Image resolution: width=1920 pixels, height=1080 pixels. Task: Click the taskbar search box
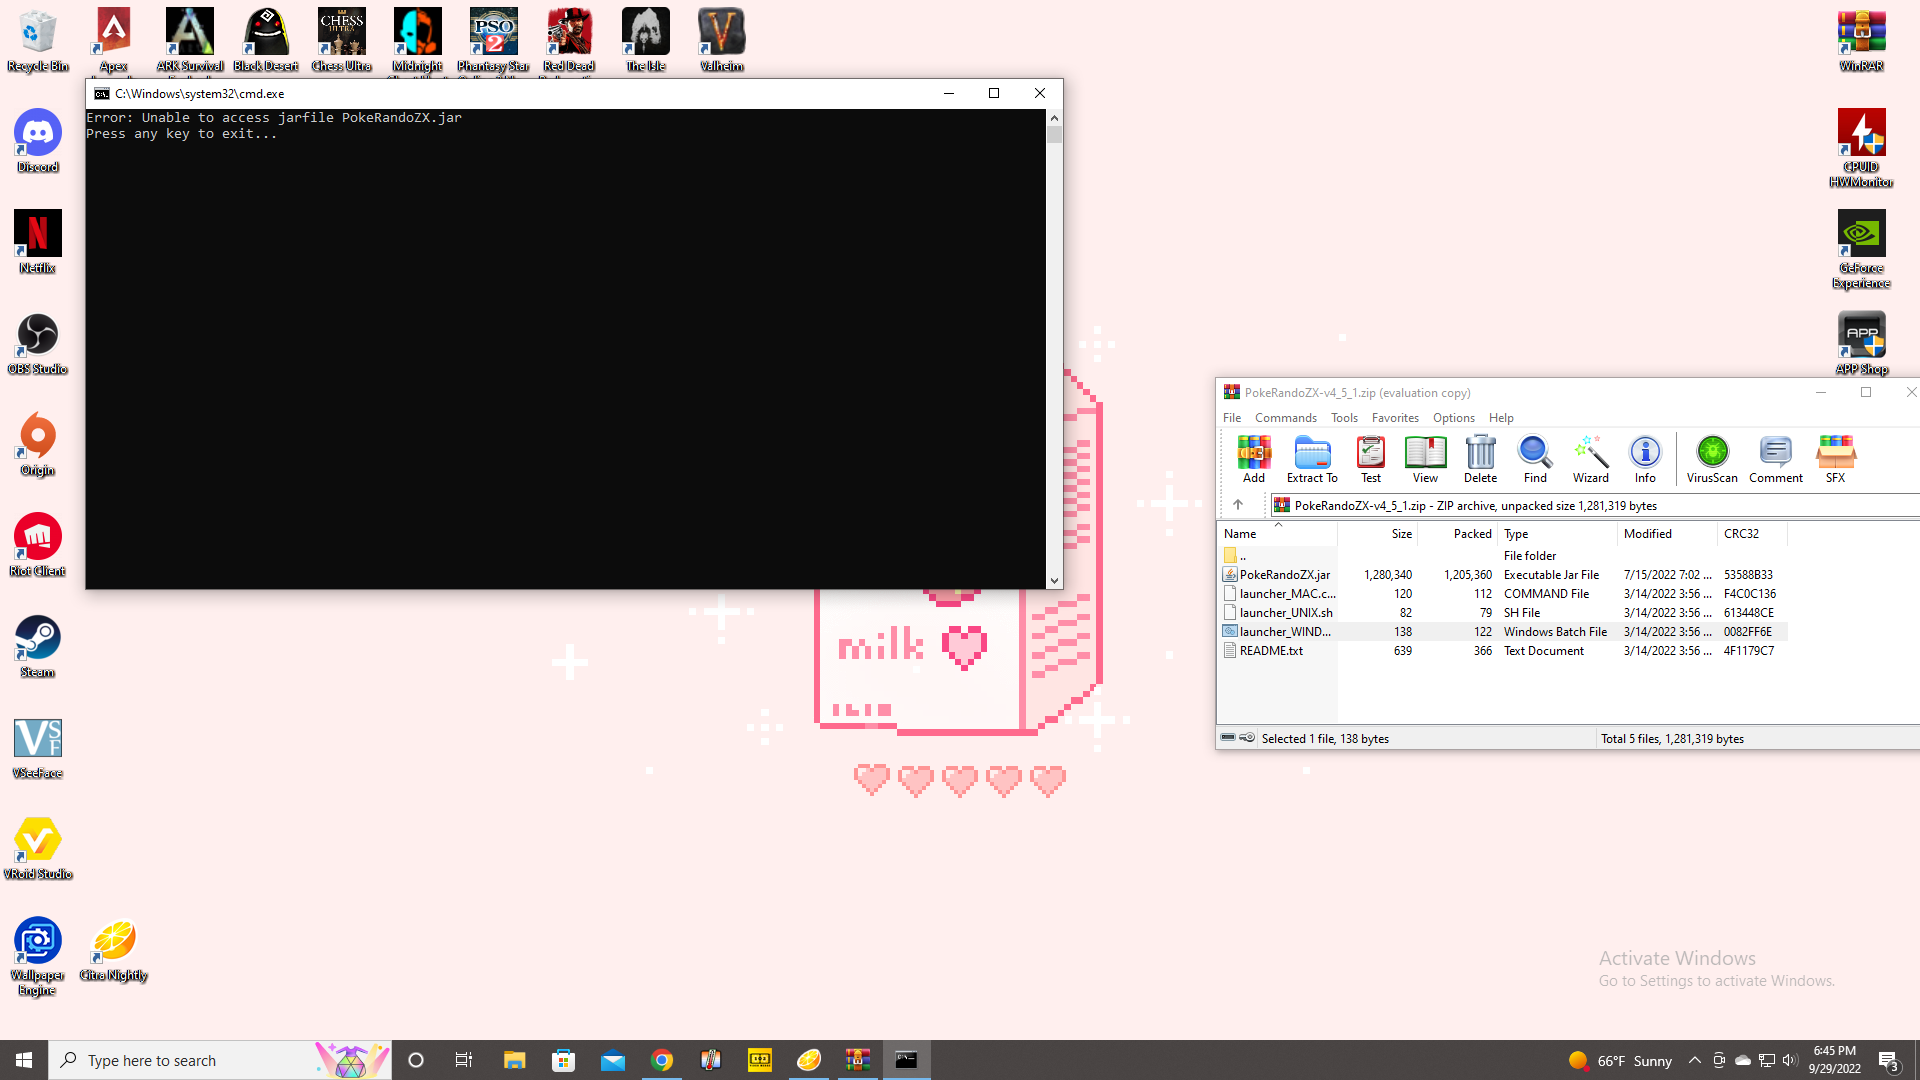[220, 1060]
